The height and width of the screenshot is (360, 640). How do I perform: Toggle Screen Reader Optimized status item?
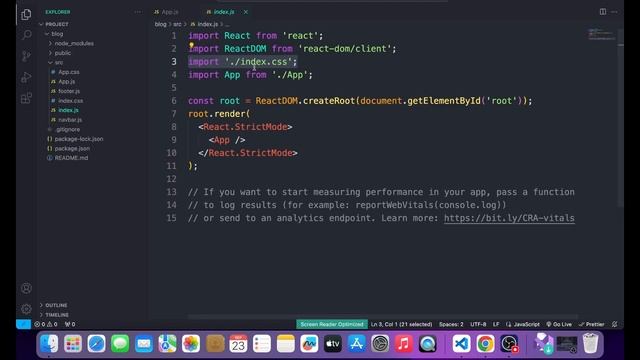tap(332, 324)
